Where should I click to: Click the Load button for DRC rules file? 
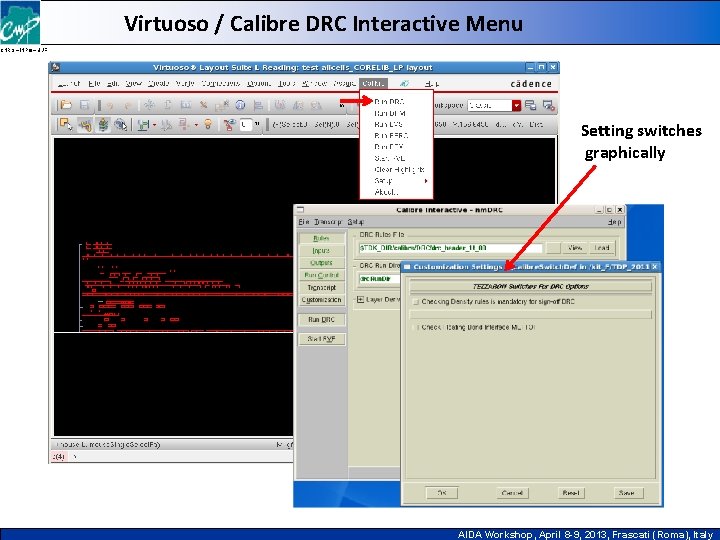point(602,248)
